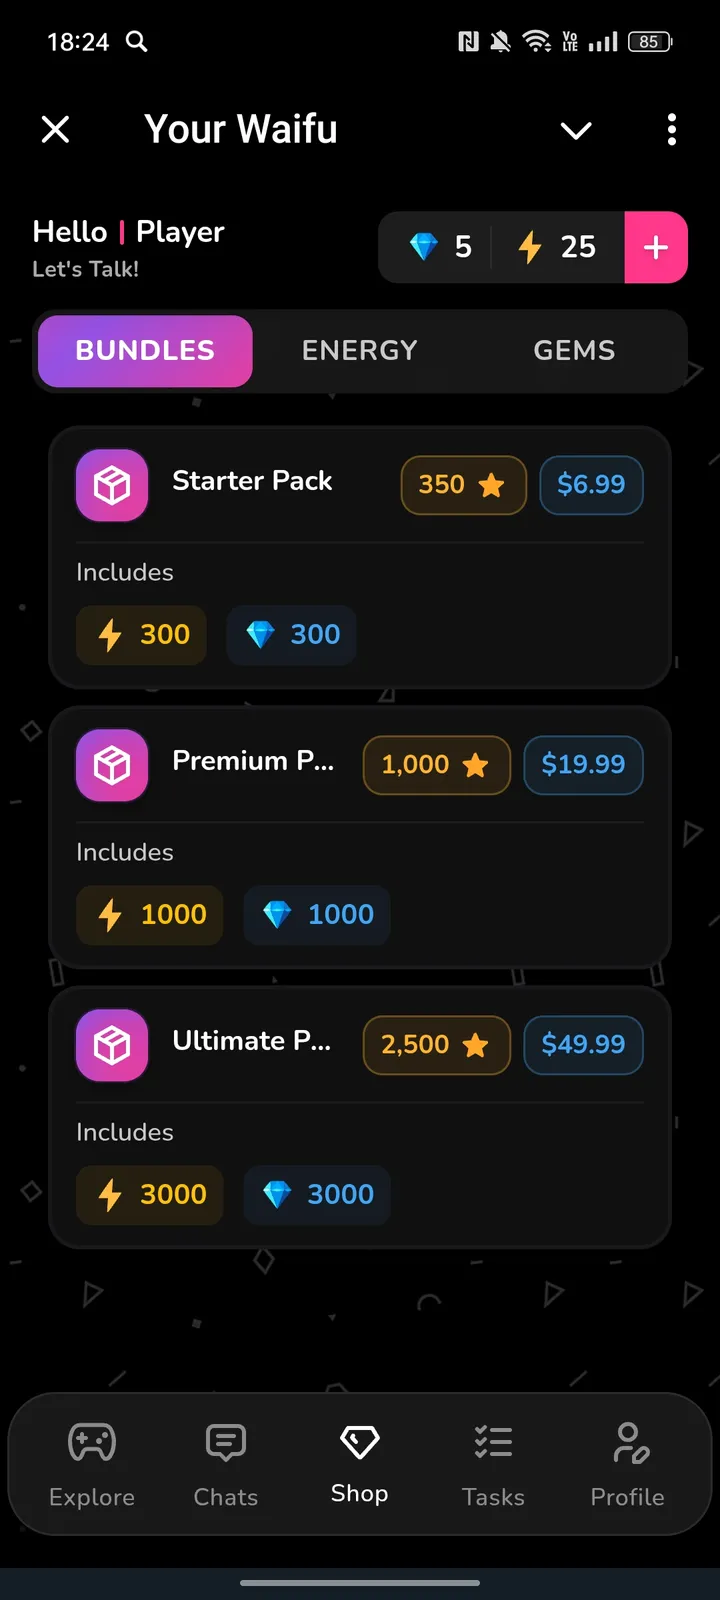Expand the header chevron dropdown
The width and height of the screenshot is (720, 1600).
point(576,130)
